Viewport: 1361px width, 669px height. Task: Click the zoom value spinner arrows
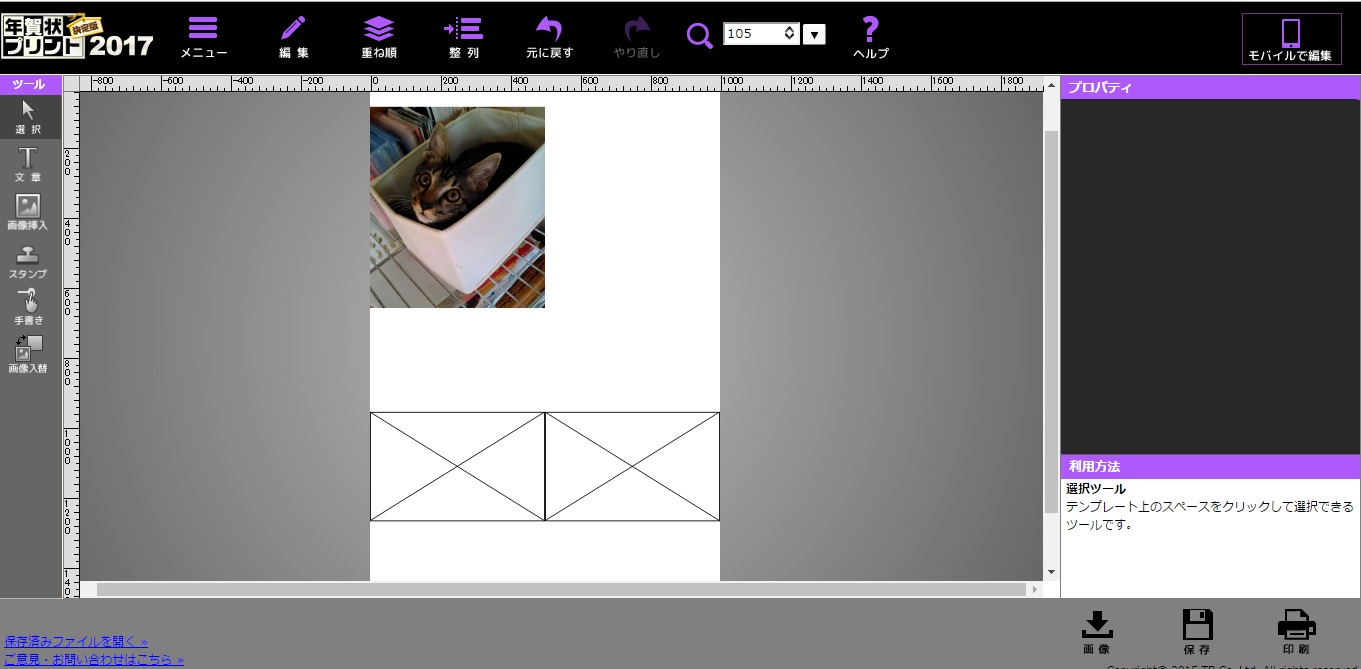click(x=790, y=34)
